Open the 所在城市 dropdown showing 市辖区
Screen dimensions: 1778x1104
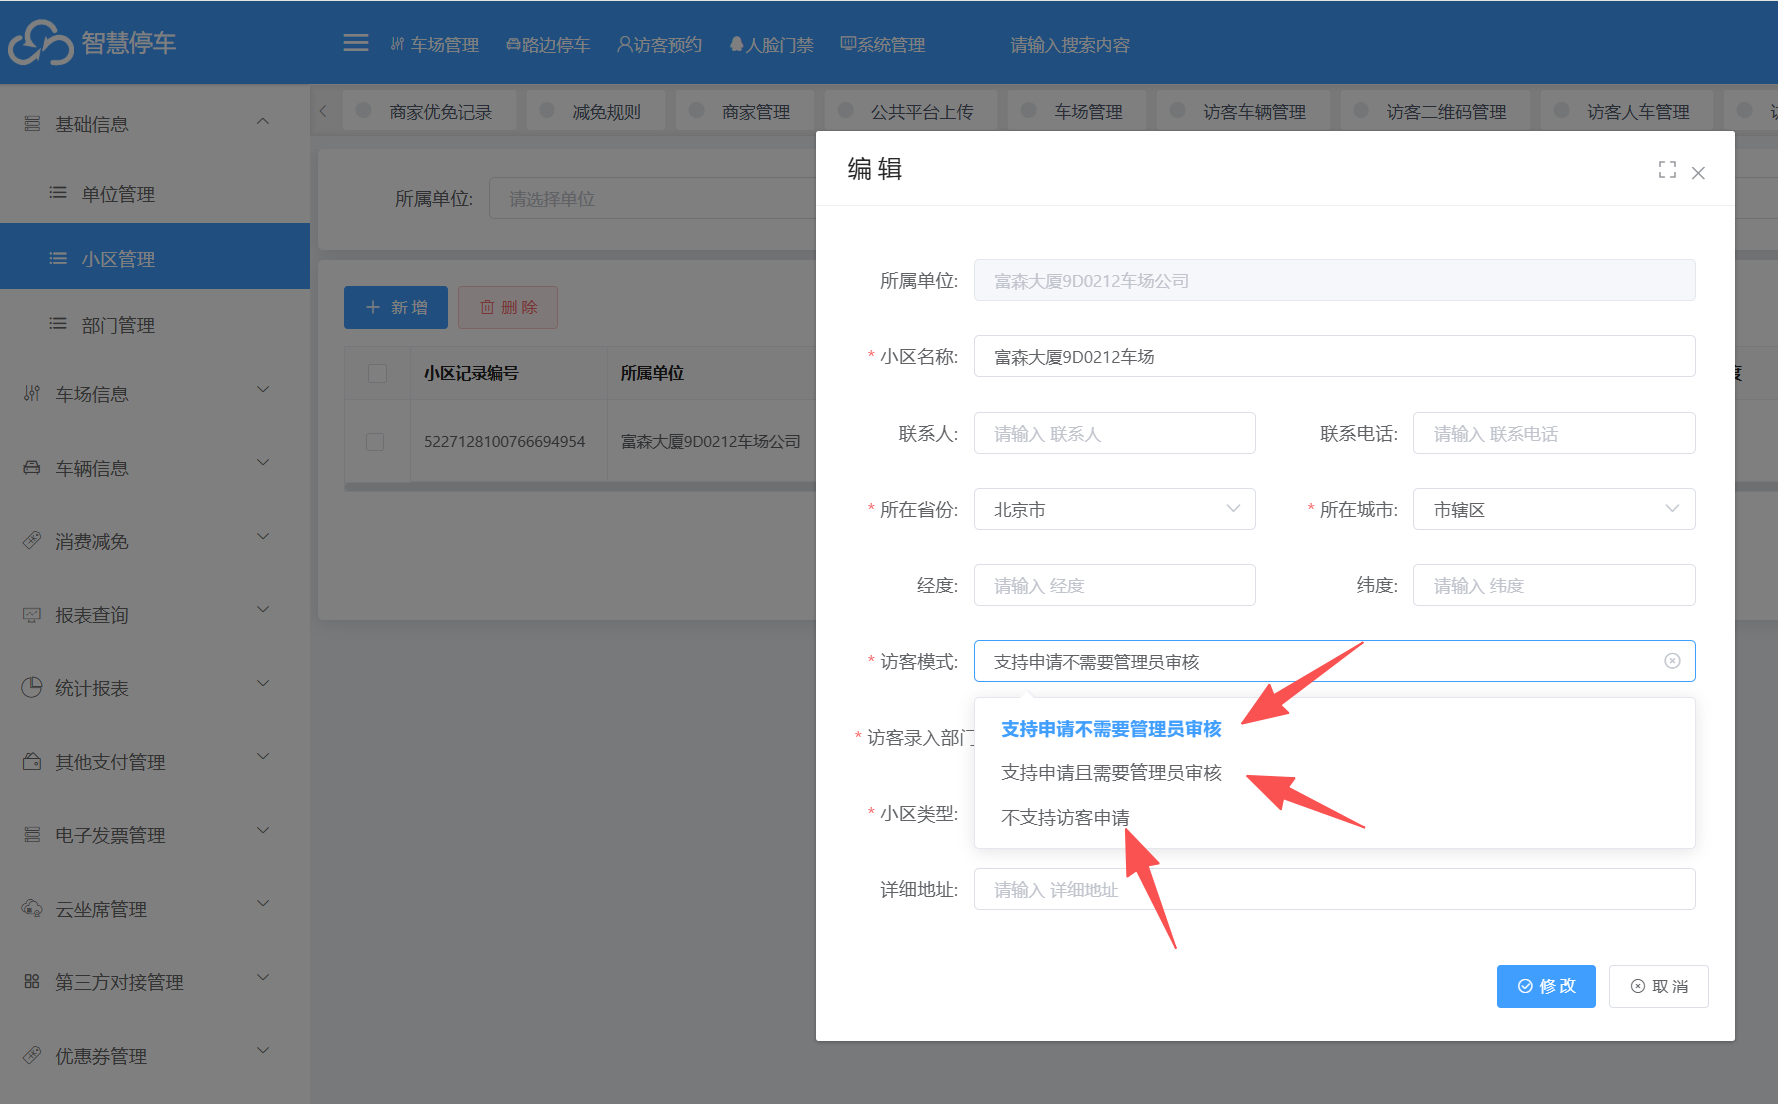coord(1554,509)
